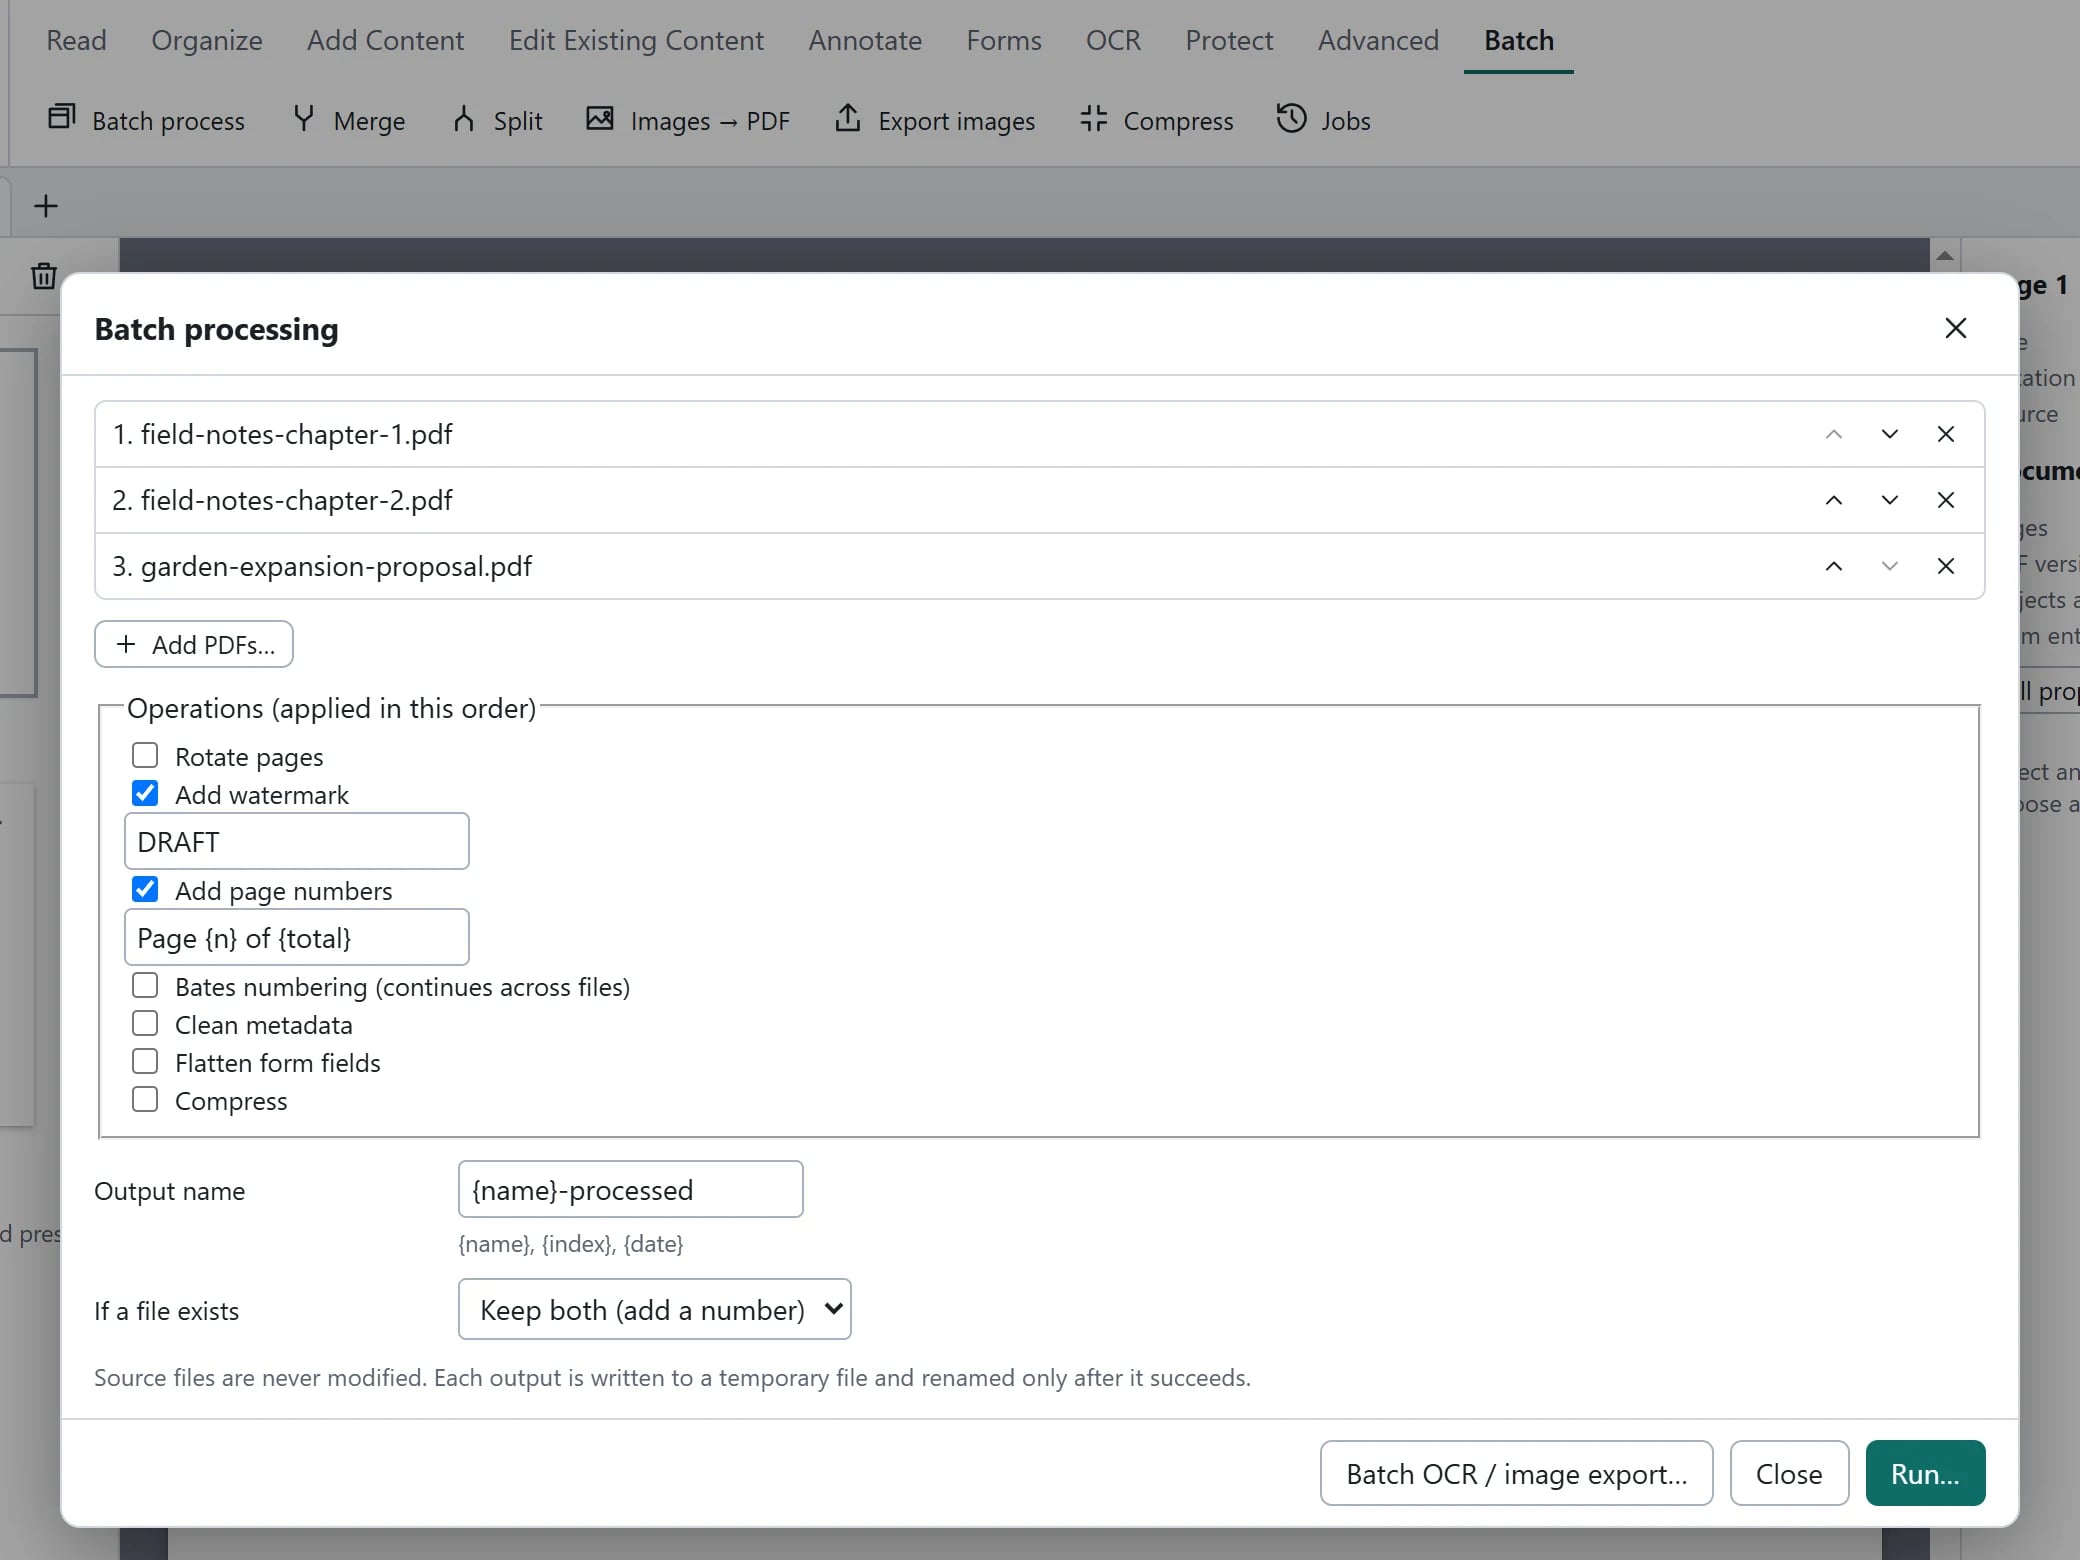Focus the page number format field

[296, 937]
